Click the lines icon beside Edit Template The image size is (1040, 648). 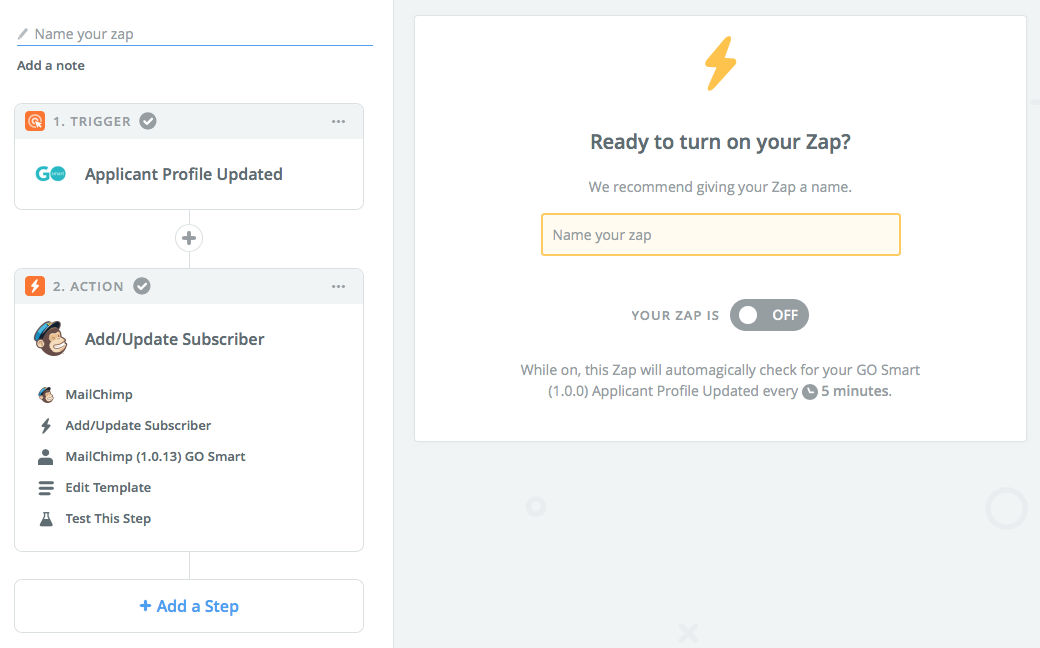click(46, 487)
